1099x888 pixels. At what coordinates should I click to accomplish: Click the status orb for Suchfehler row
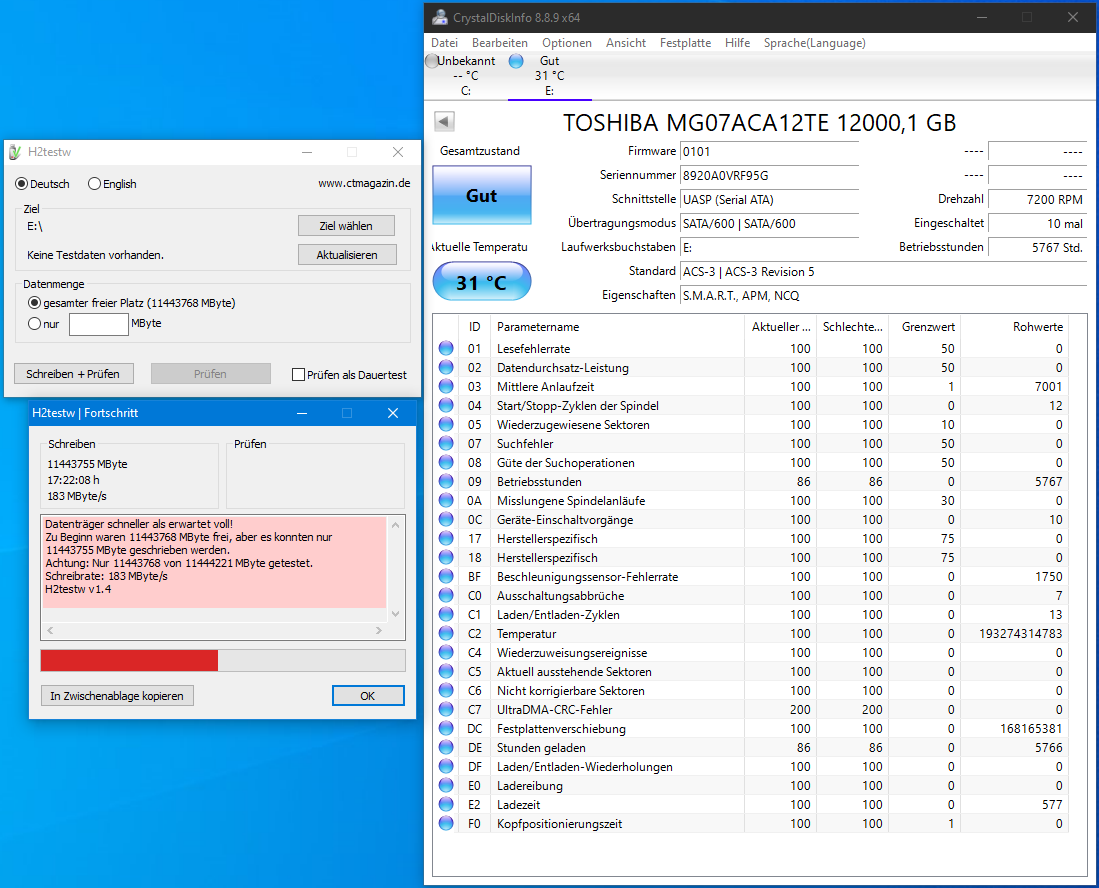pos(446,443)
